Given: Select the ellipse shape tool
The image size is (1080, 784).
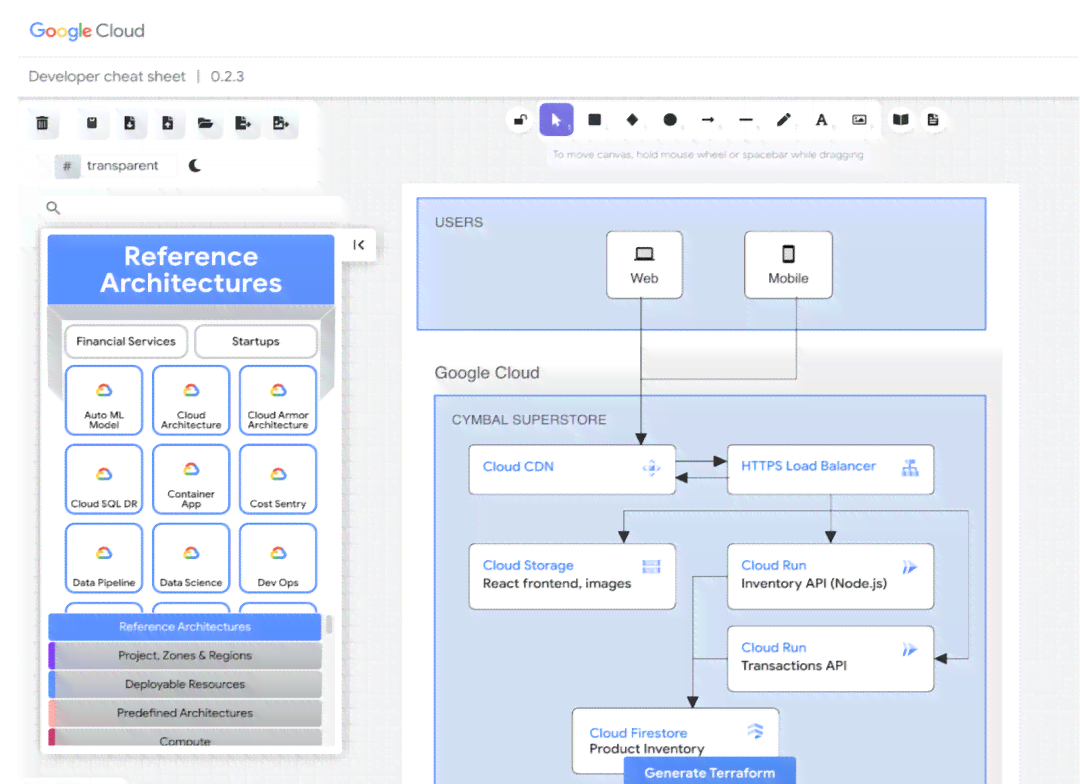Looking at the screenshot, I should click(669, 120).
